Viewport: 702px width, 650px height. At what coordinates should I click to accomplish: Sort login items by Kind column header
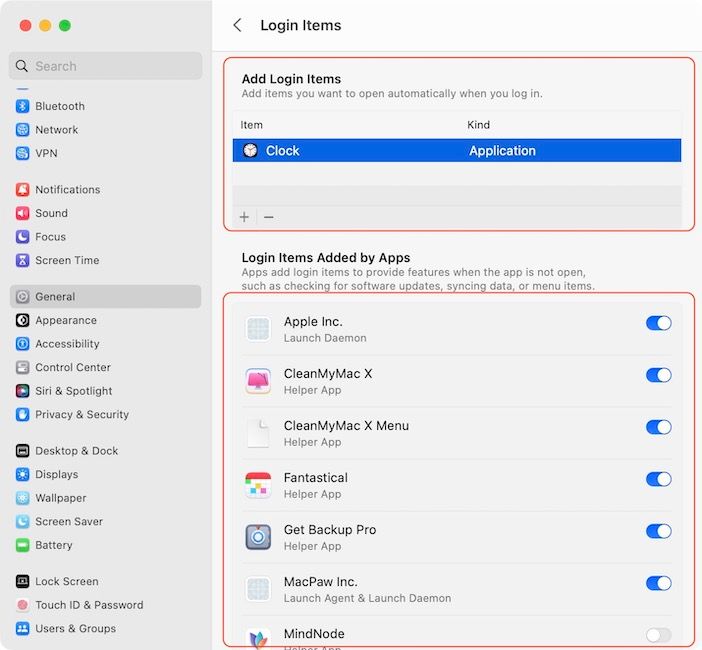[479, 125]
